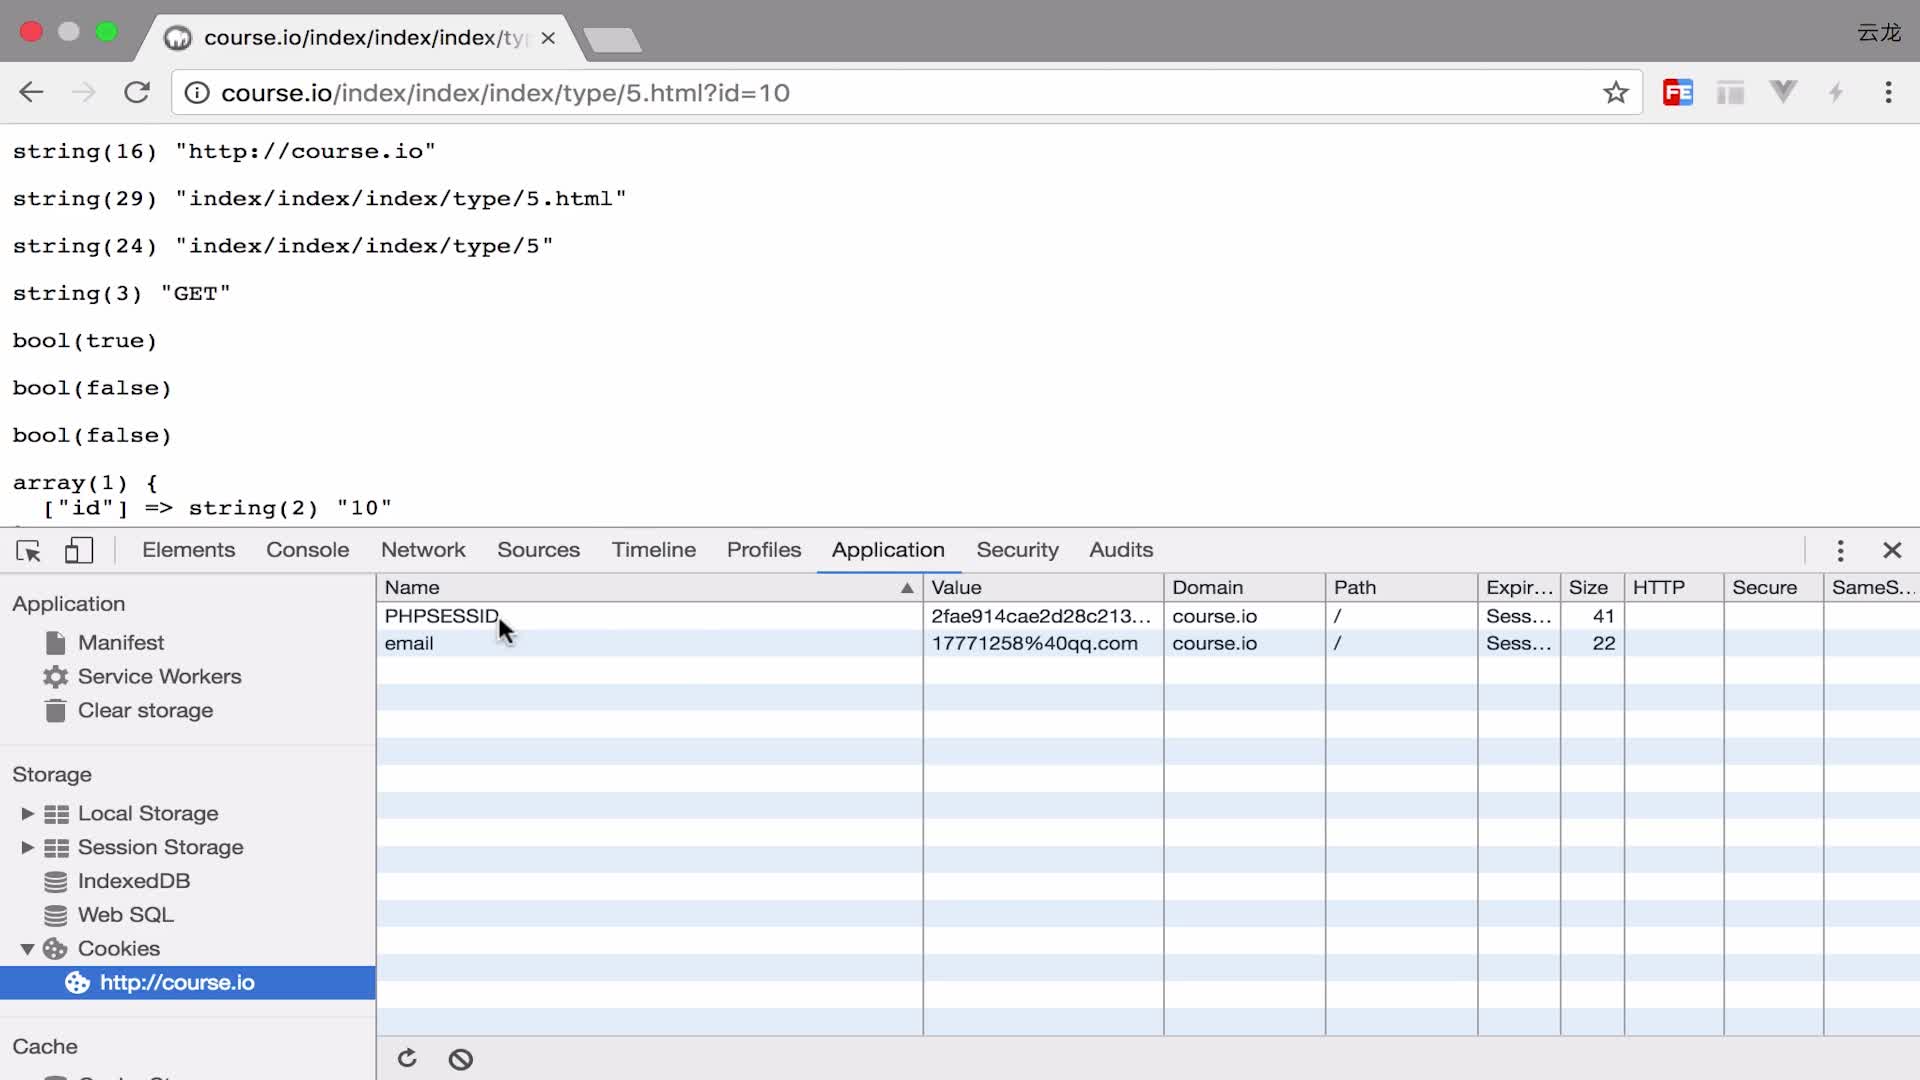Click the clear all cookies icon
1920x1080 pixels.
point(460,1059)
